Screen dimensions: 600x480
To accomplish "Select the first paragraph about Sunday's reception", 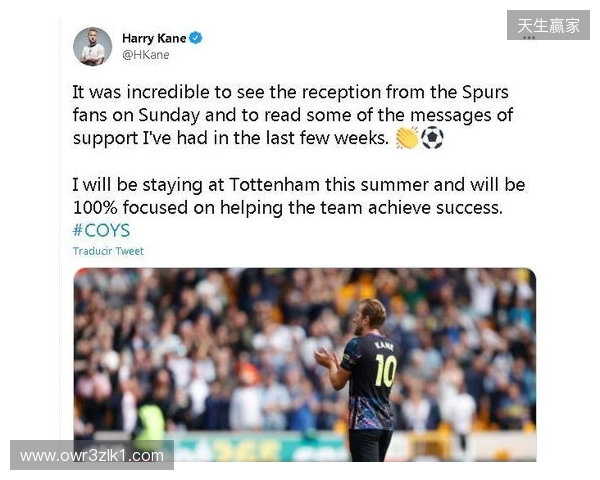I will tap(293, 115).
